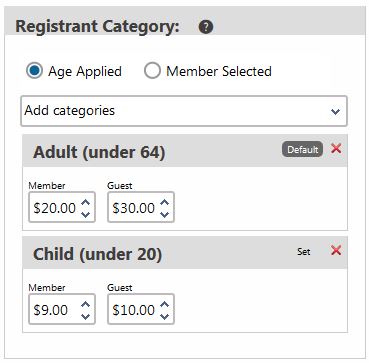Increase Child Guest price with up arrow
The width and height of the screenshot is (369, 363).
[164, 304]
